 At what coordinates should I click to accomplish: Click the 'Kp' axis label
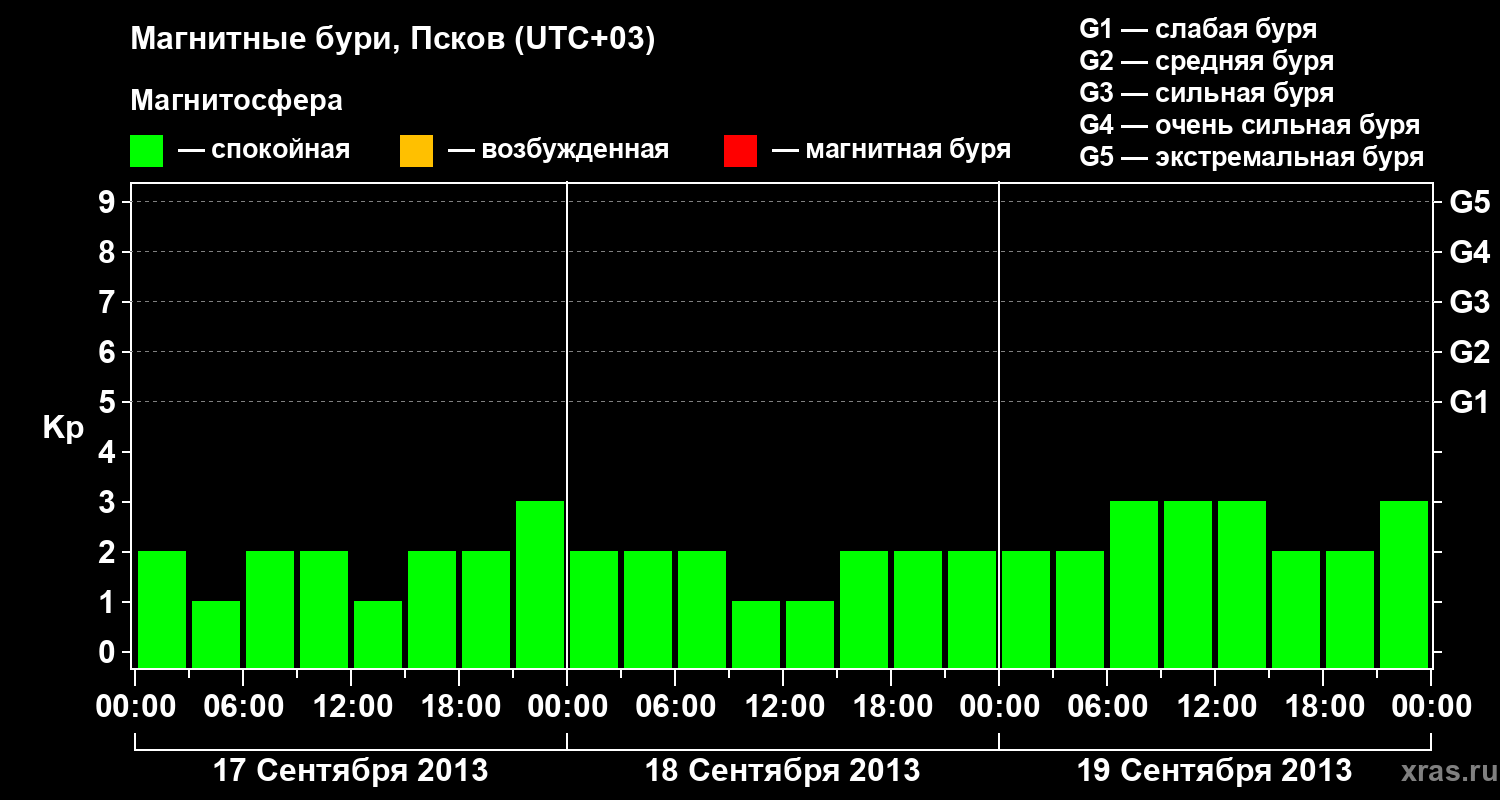pos(63,428)
